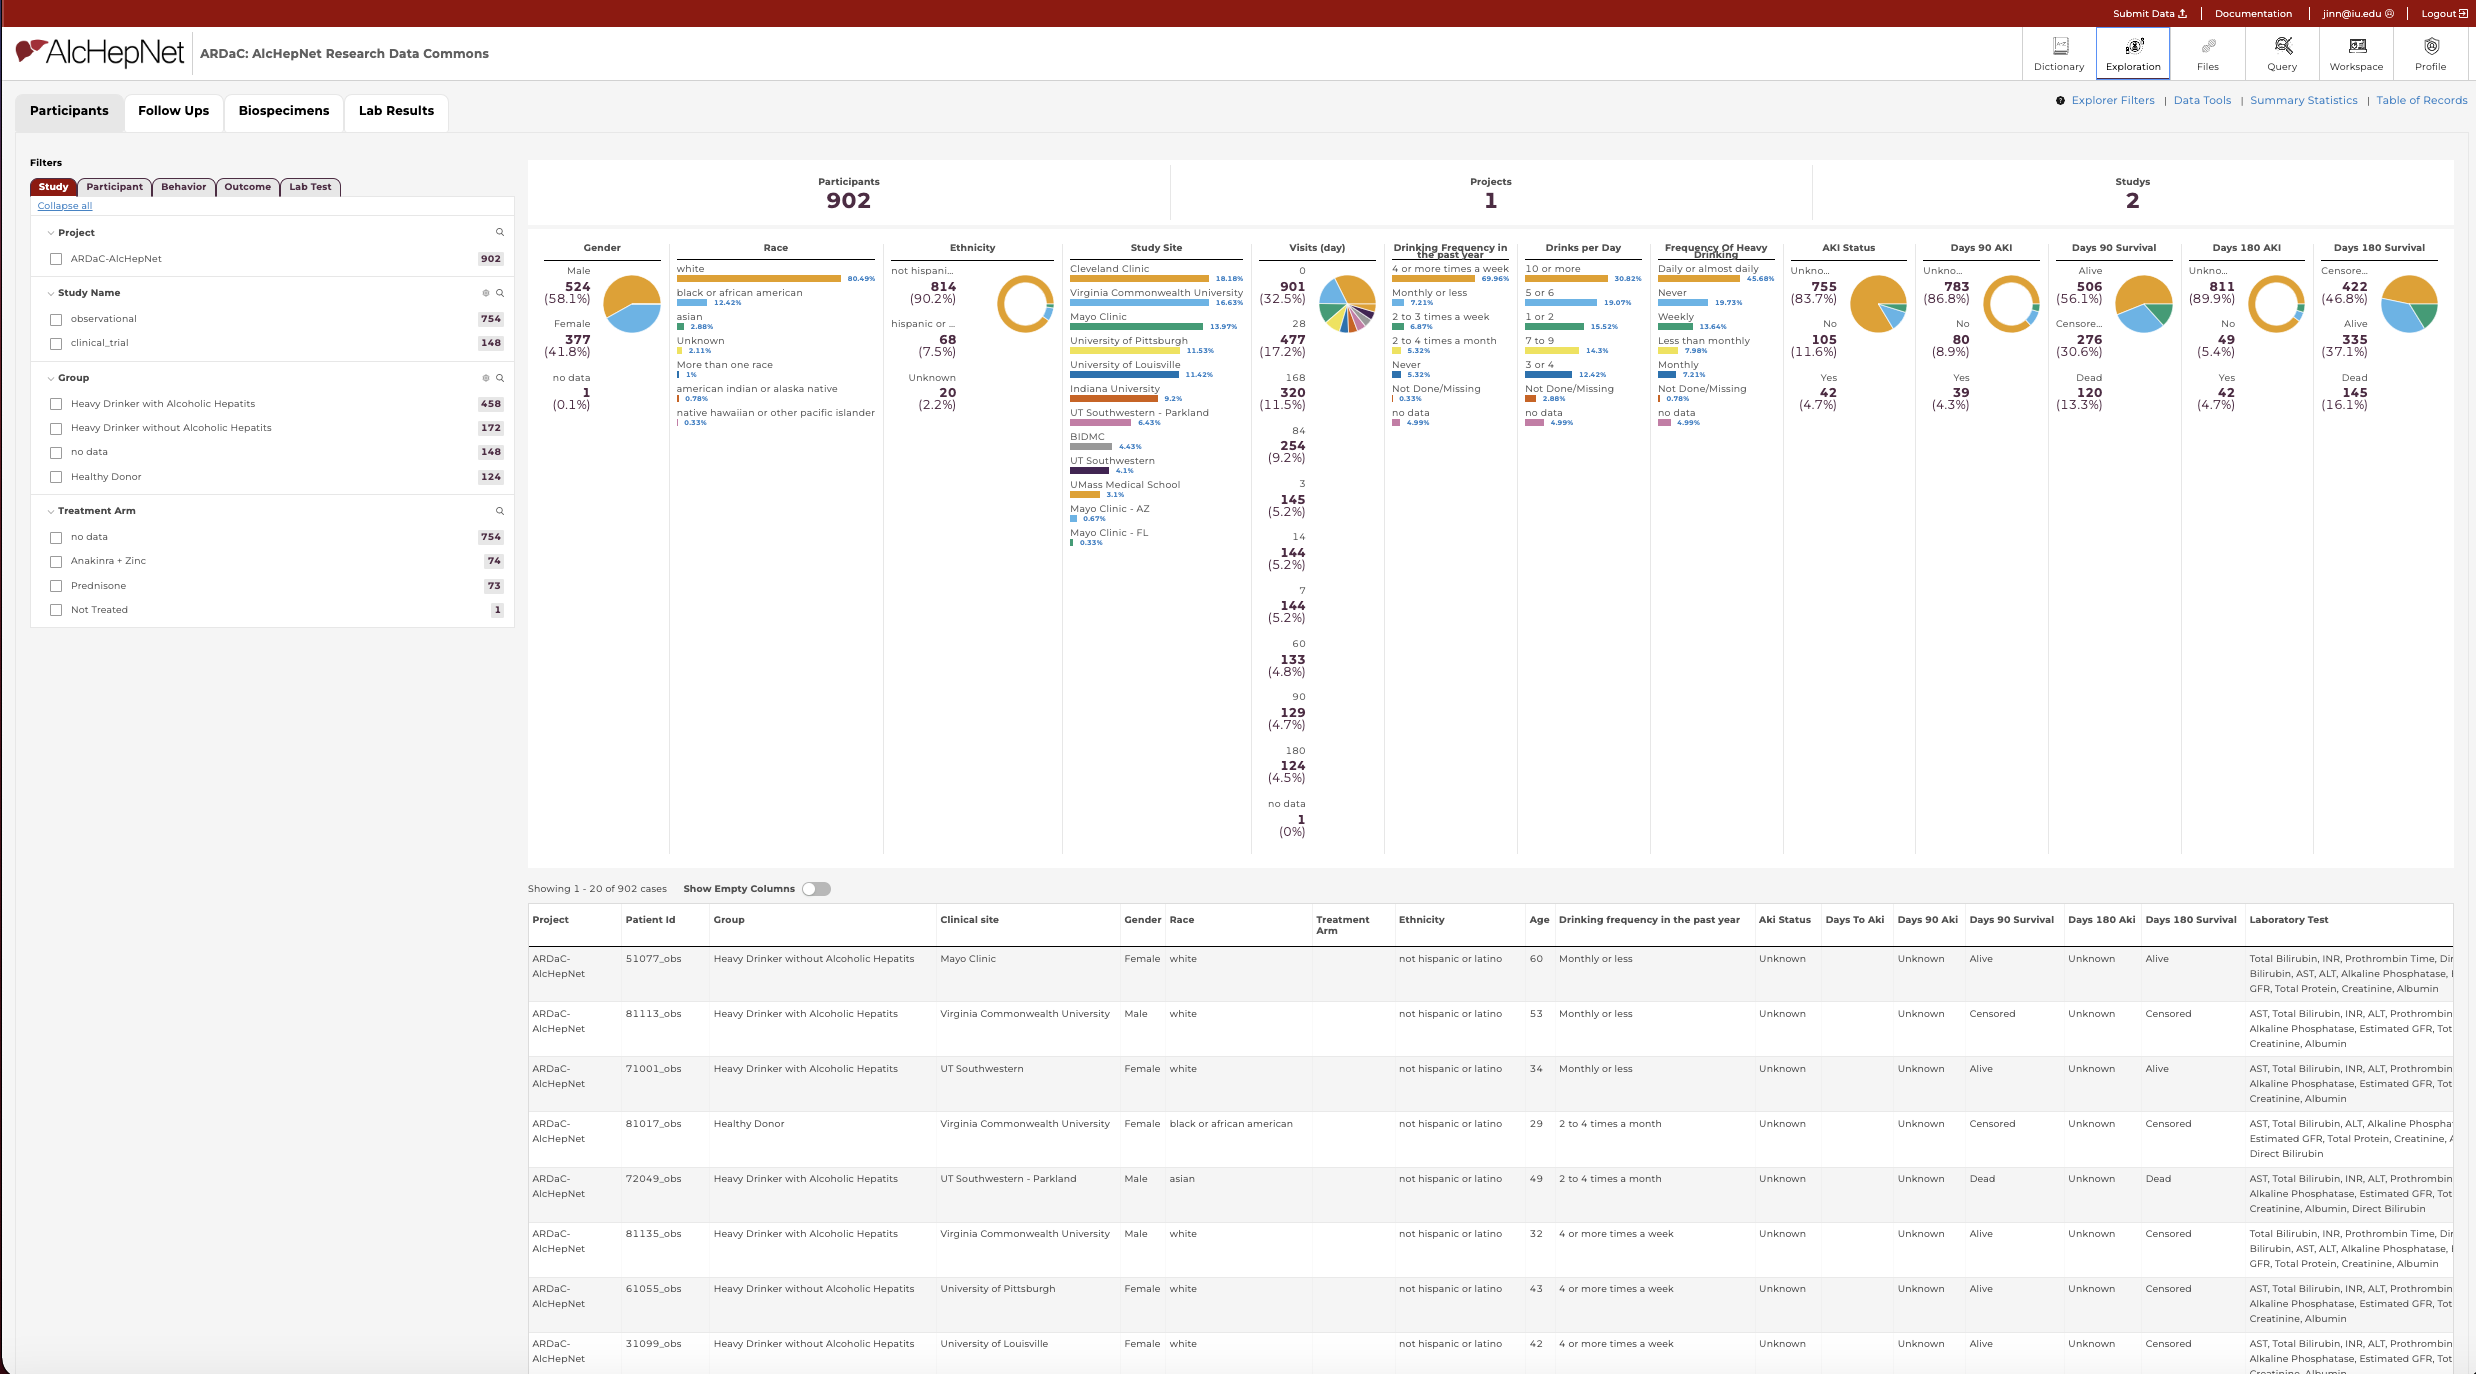Click the Collapse all link
Screen dimensions: 2476x1374
65,206
